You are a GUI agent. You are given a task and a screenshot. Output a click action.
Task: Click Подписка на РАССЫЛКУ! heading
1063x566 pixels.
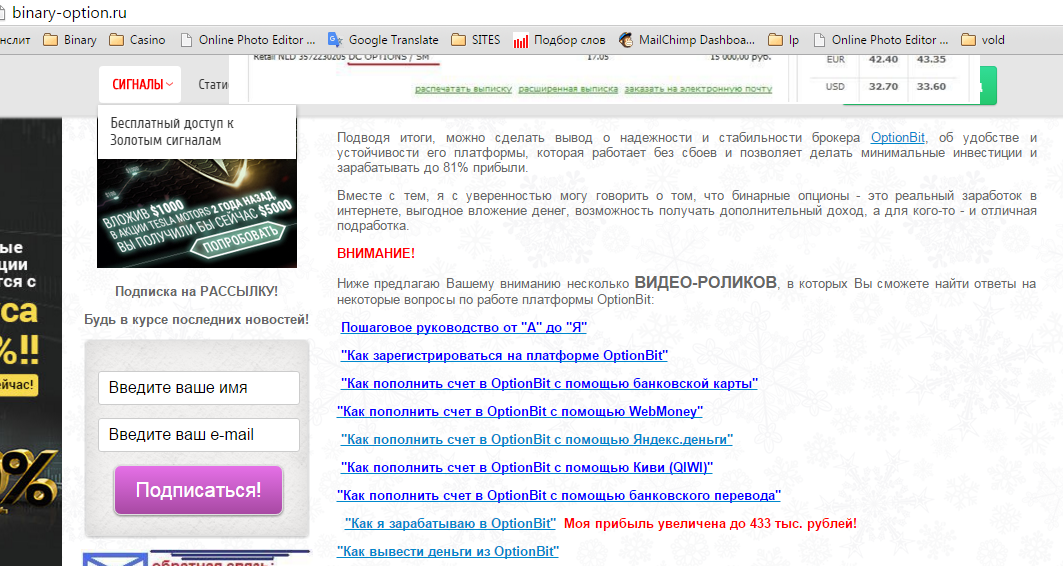click(x=197, y=291)
